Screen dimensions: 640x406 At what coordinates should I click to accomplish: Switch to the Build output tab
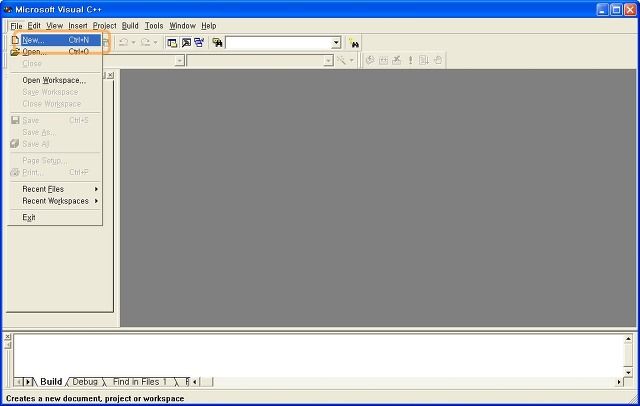(x=51, y=382)
